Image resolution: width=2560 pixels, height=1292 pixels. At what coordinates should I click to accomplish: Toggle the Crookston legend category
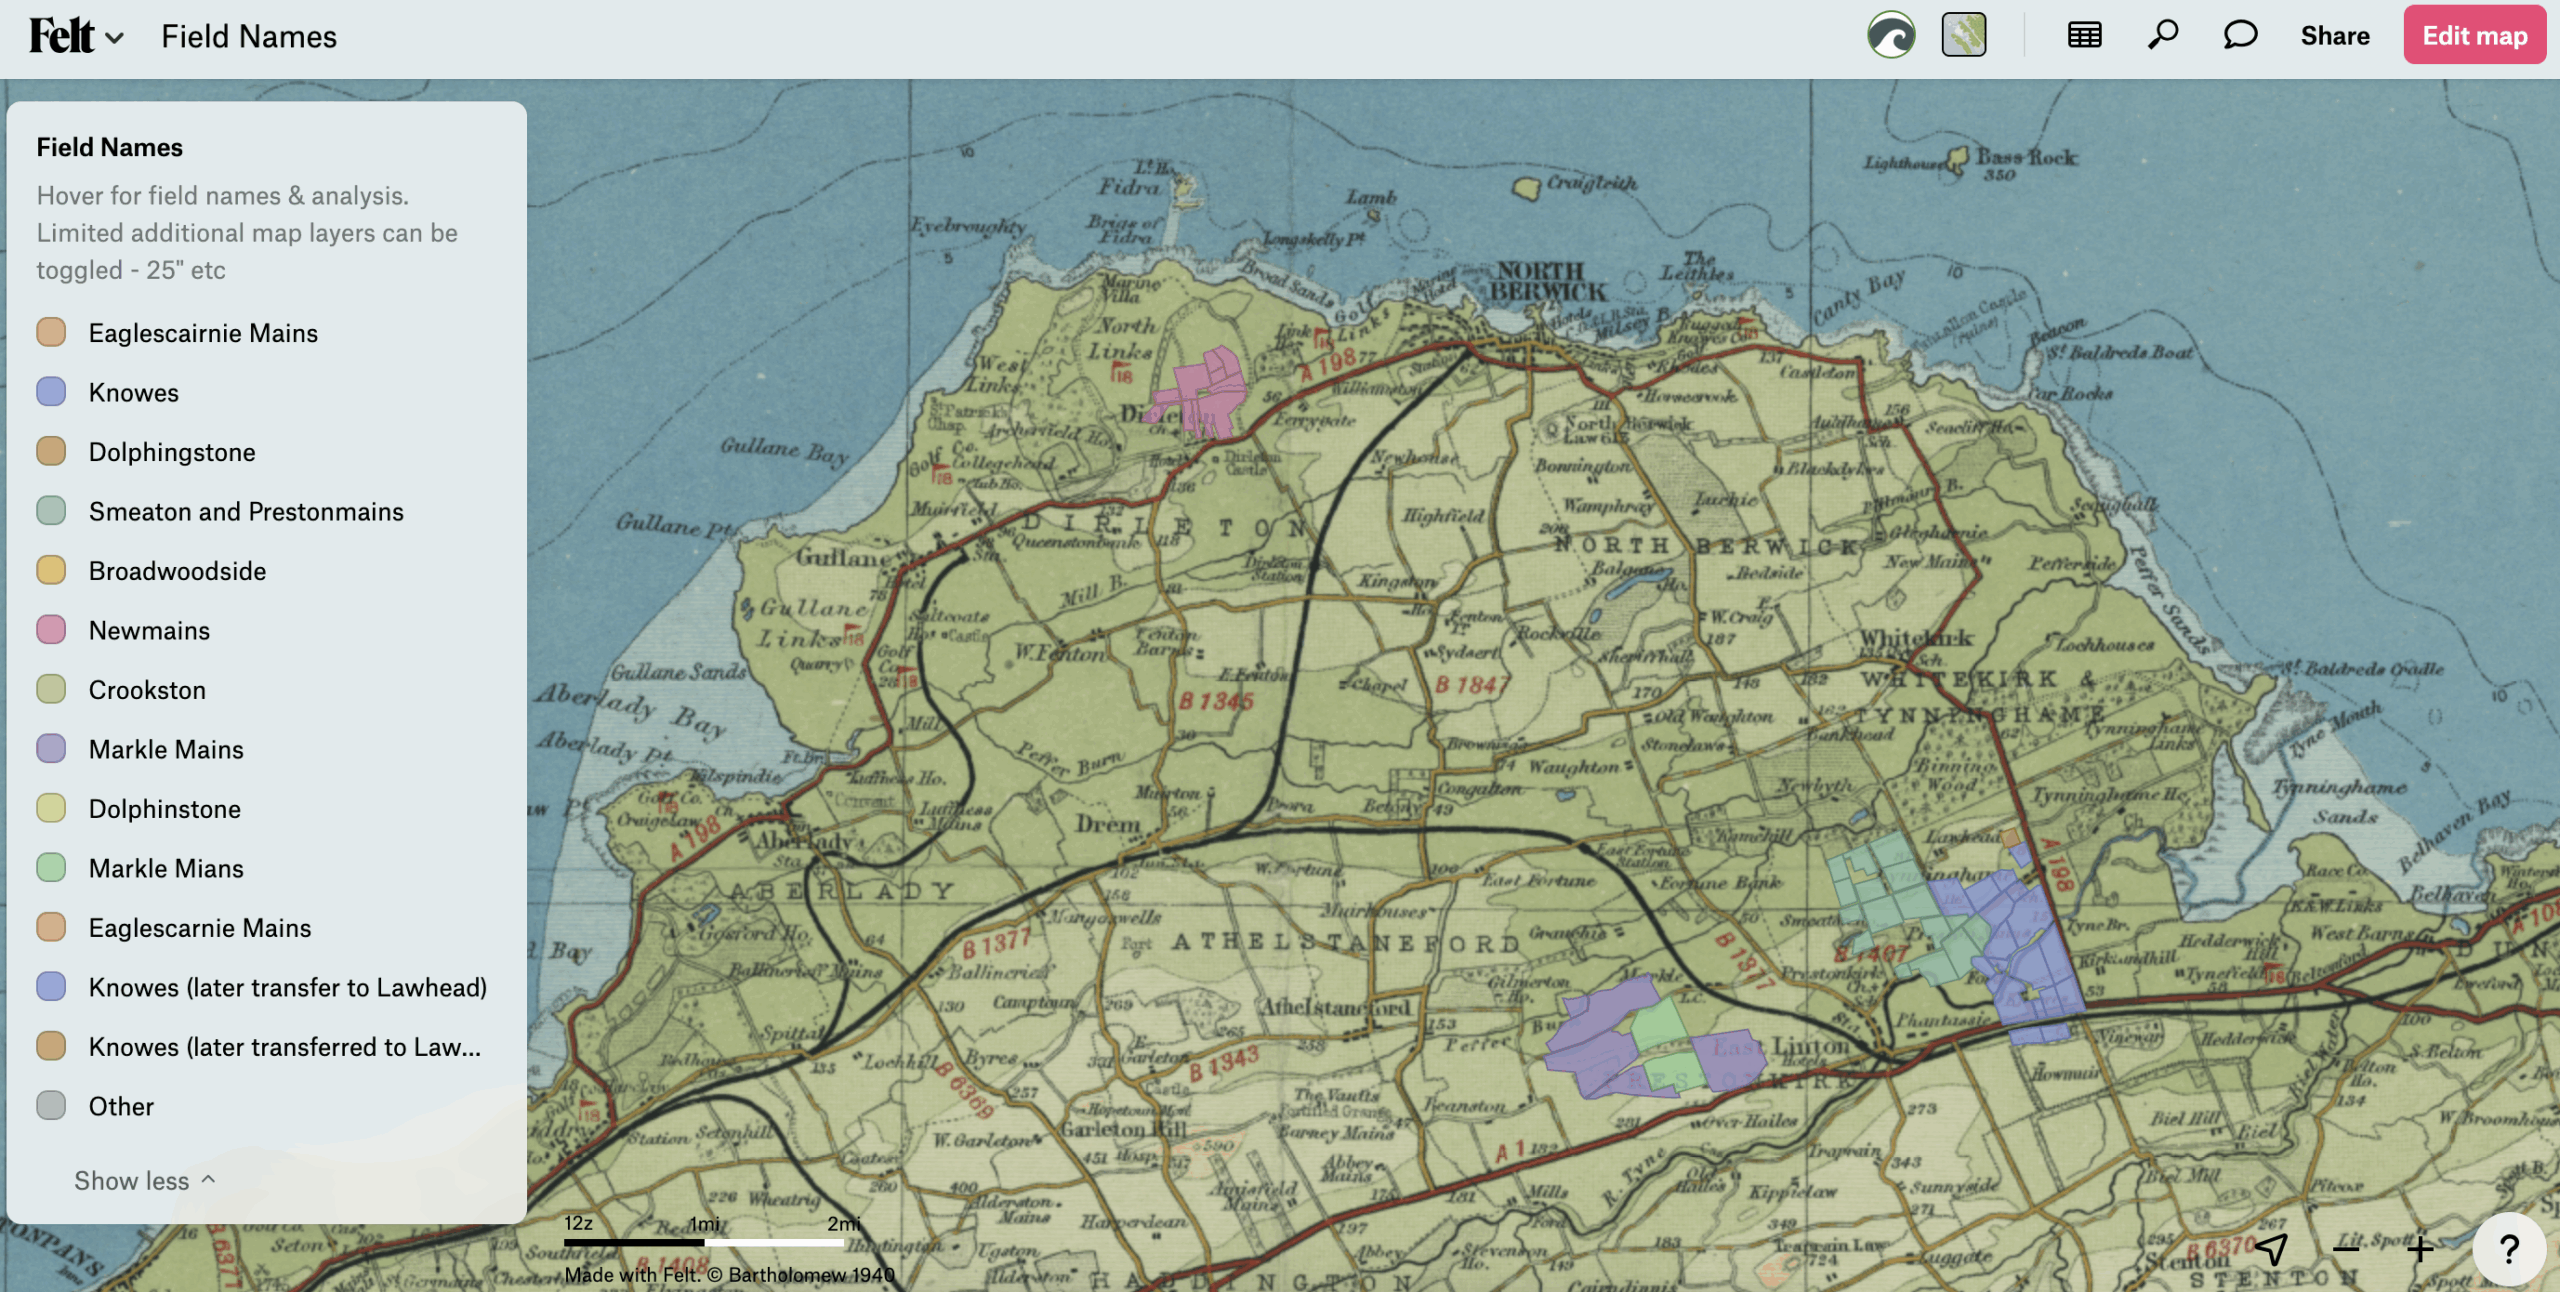pos(147,690)
